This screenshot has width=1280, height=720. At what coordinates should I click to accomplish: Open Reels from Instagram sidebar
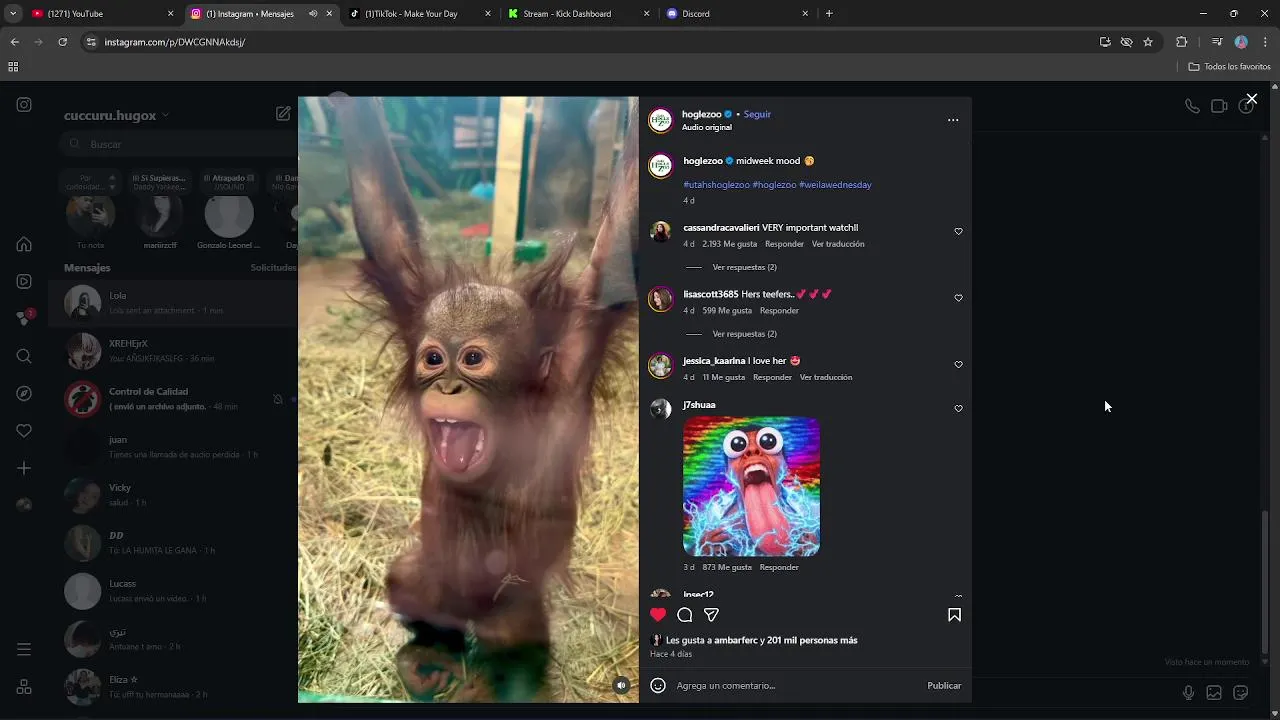[24, 282]
